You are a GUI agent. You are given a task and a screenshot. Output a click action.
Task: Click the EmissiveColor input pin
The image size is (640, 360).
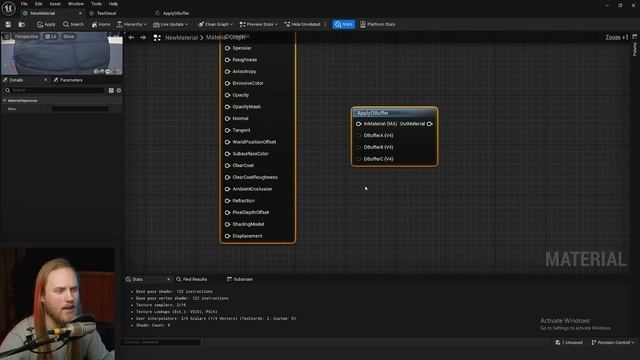tap(228, 83)
